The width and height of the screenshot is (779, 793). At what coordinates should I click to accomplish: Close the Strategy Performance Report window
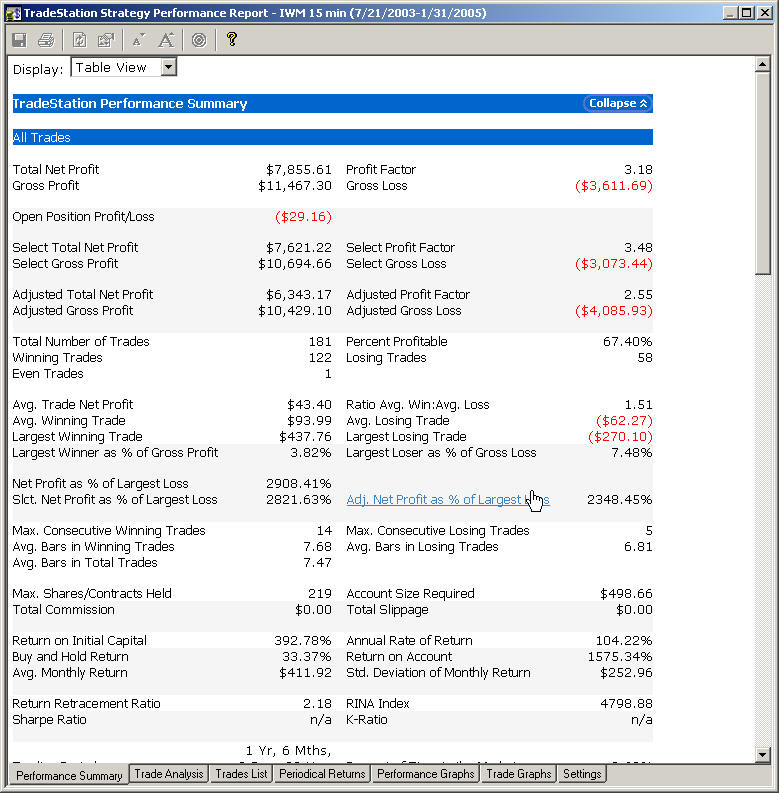point(764,13)
